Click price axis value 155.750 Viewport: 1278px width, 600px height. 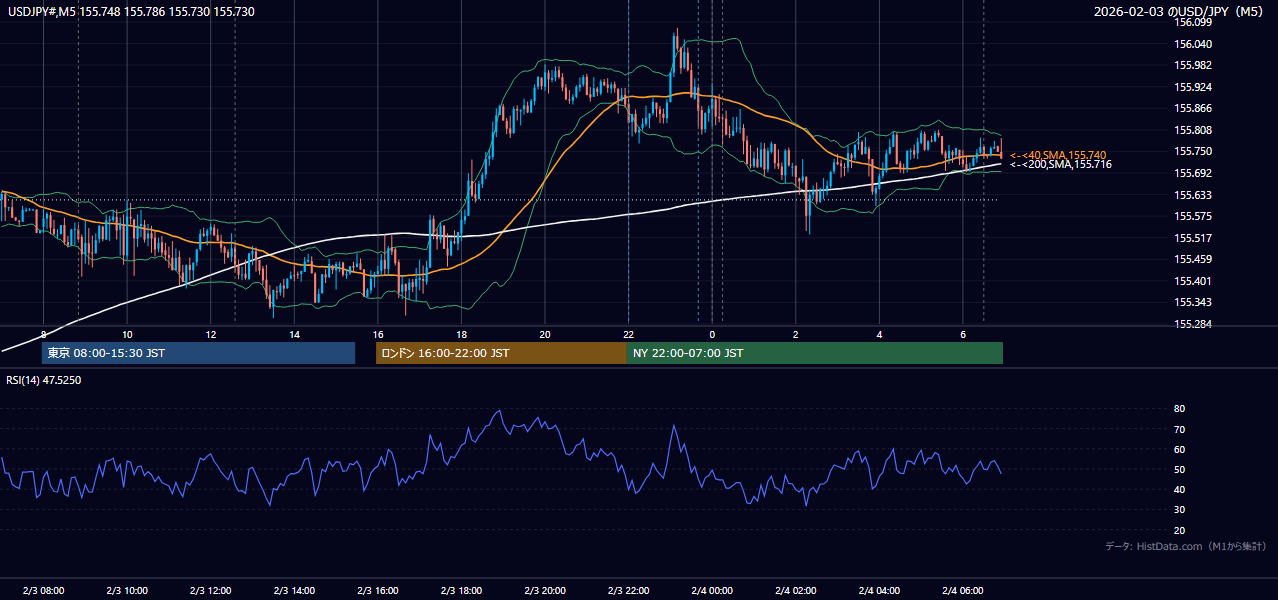pos(1193,151)
